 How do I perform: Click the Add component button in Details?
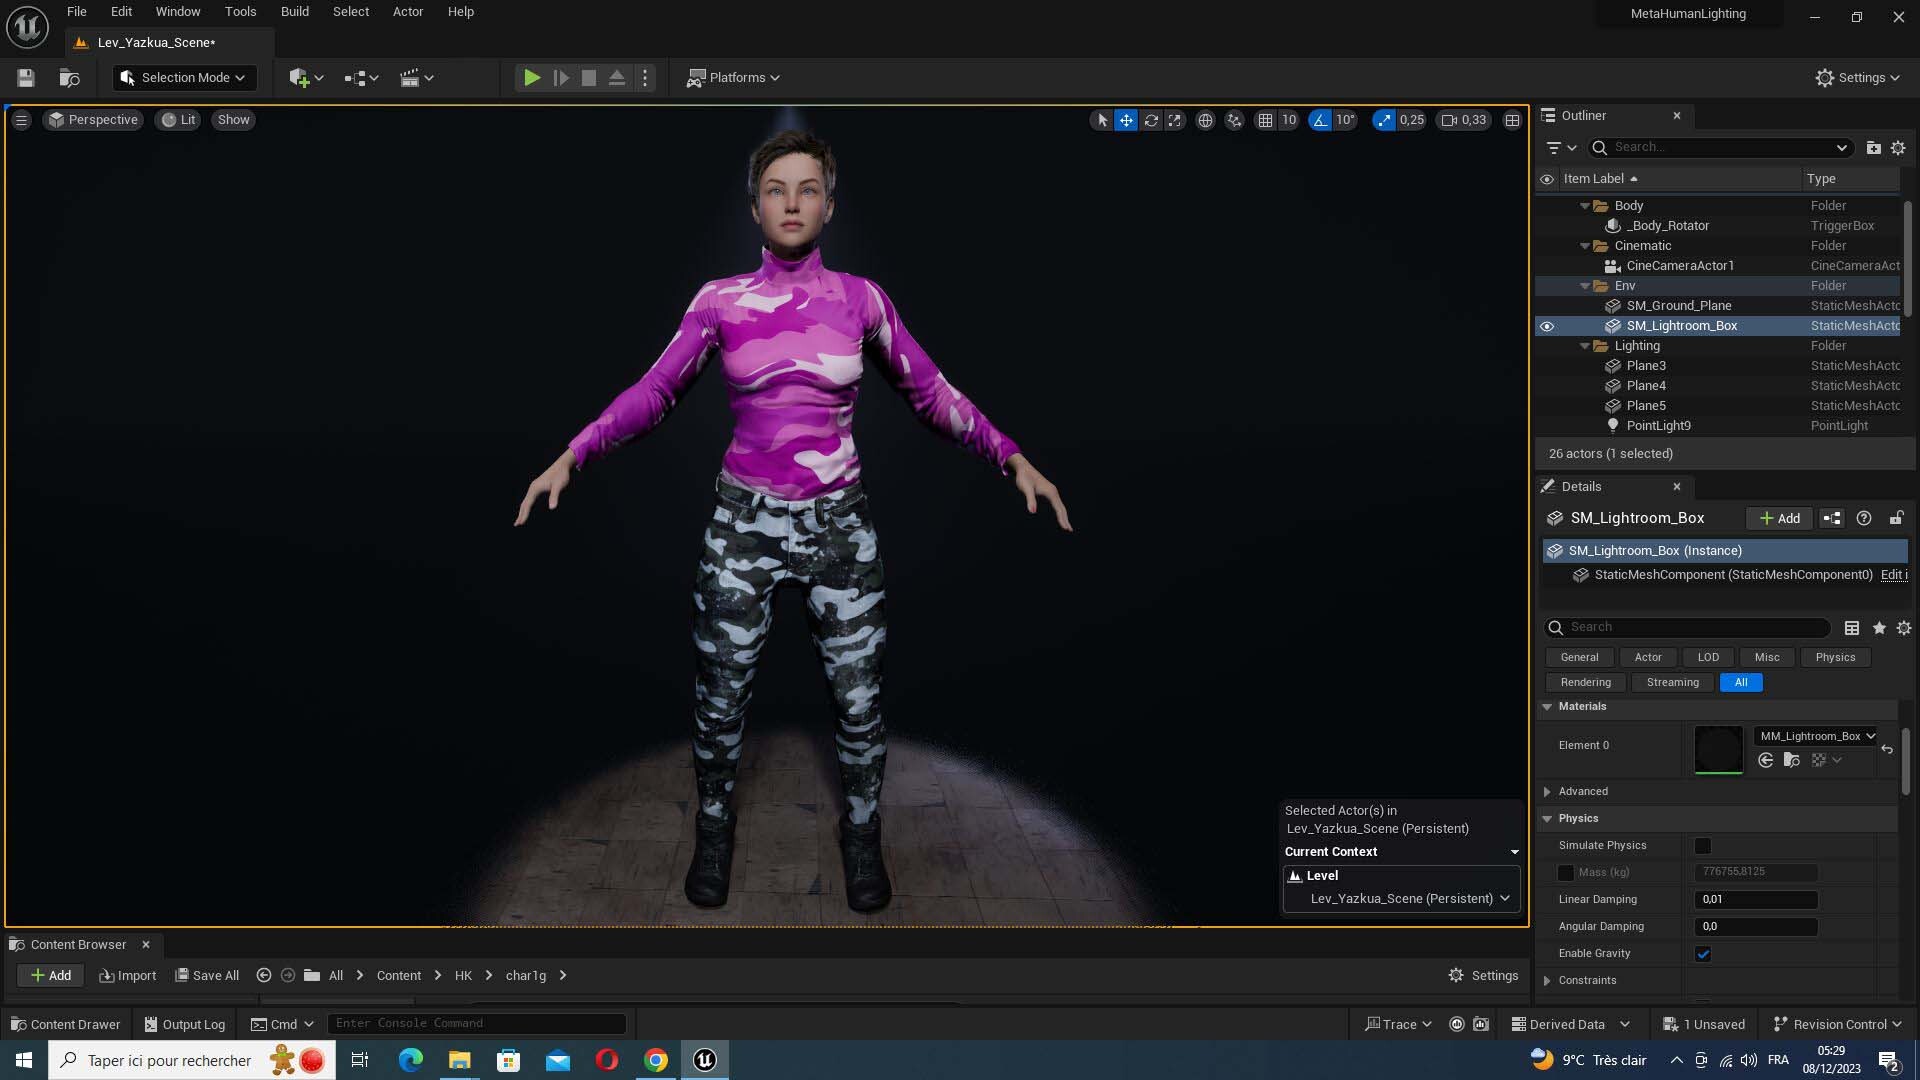[x=1779, y=518]
